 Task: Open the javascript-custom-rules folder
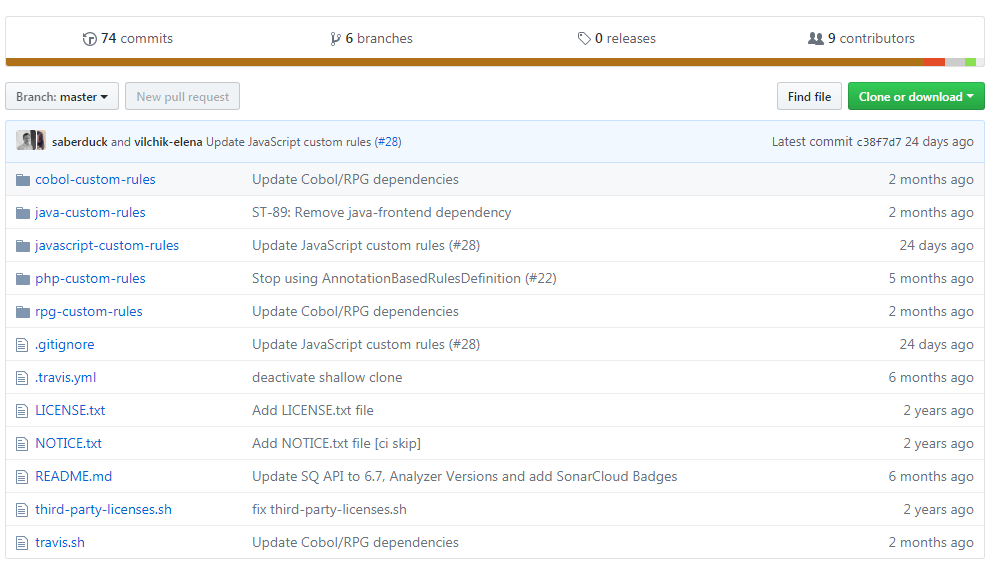pos(107,245)
